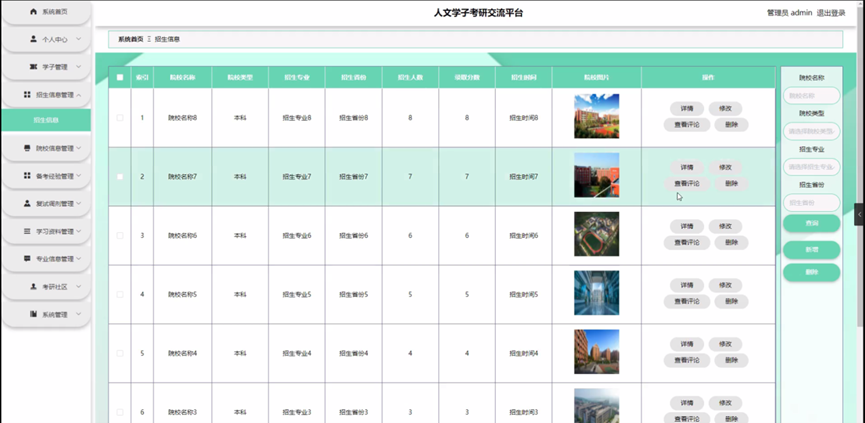Viewport: 865px width, 423px height.
Task: Open 详情 for row 院校名称5
Action: 687,285
